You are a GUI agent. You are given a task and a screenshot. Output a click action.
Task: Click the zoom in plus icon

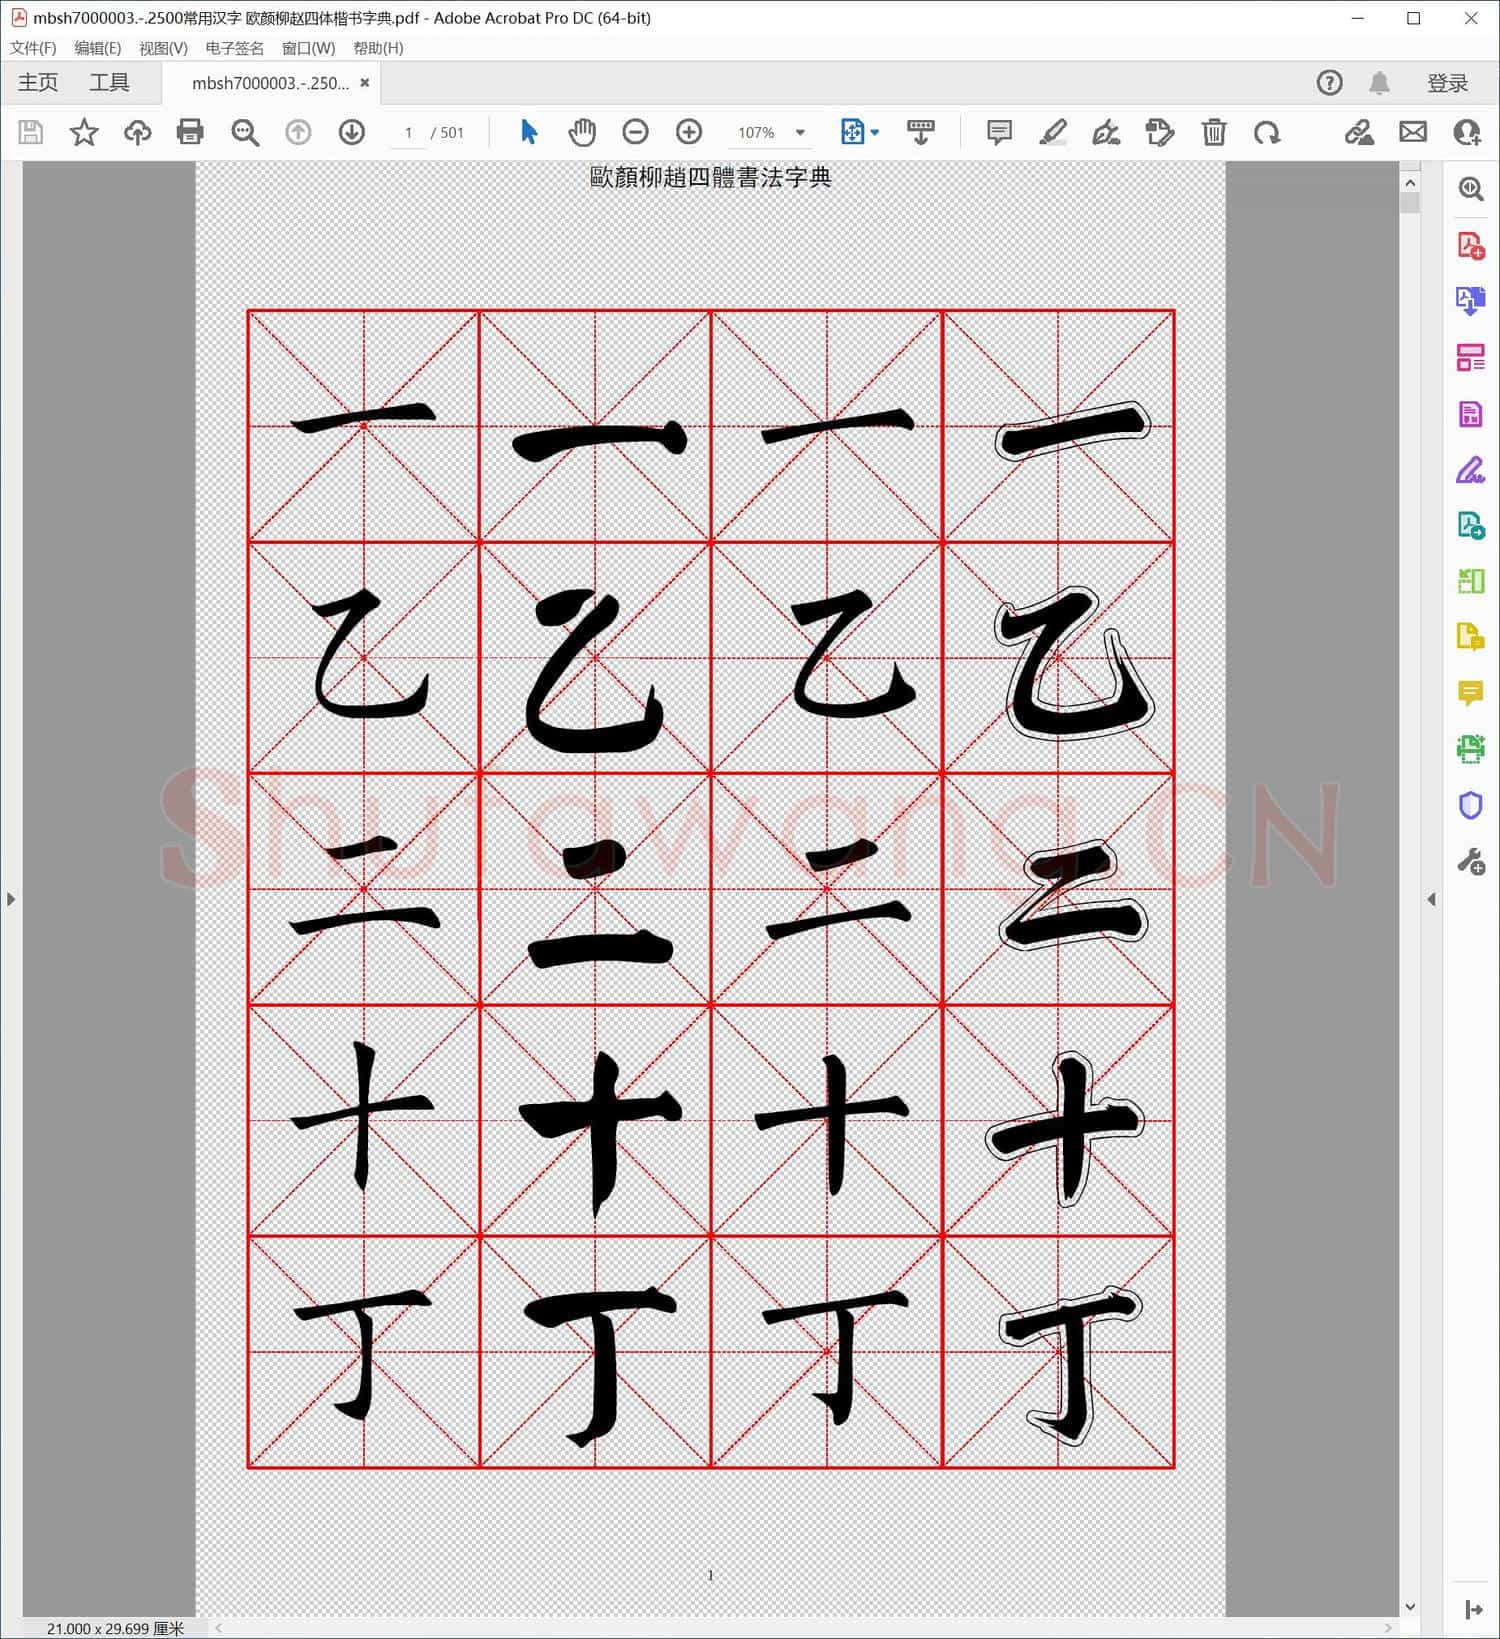[689, 132]
